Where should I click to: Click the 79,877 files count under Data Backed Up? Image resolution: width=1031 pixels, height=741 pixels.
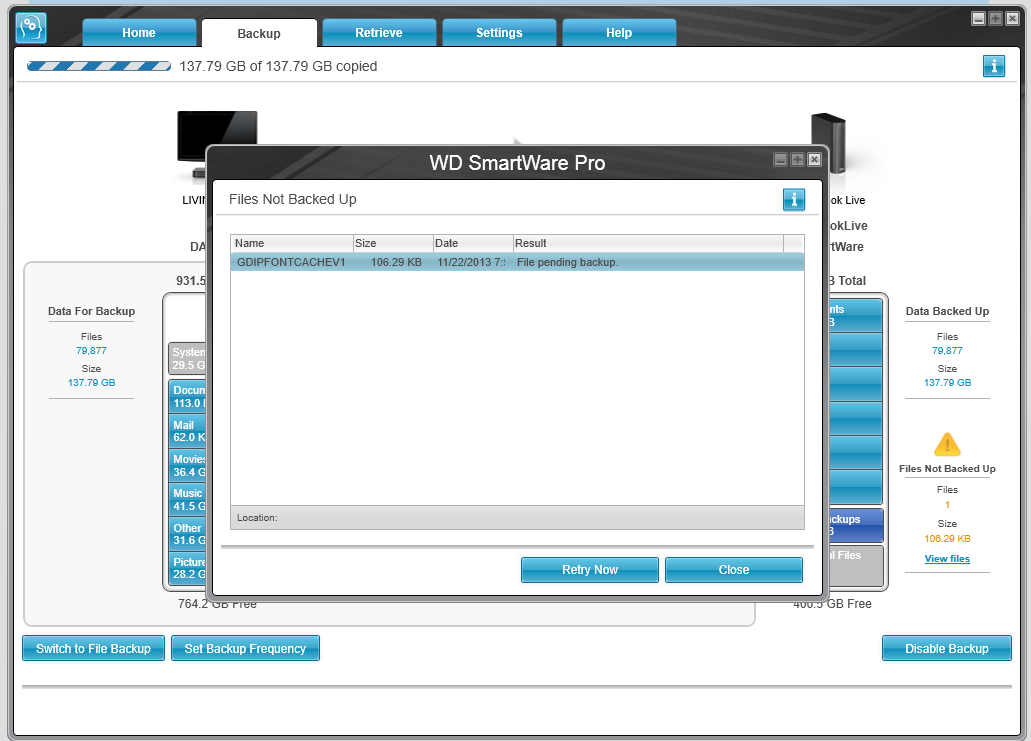[947, 351]
